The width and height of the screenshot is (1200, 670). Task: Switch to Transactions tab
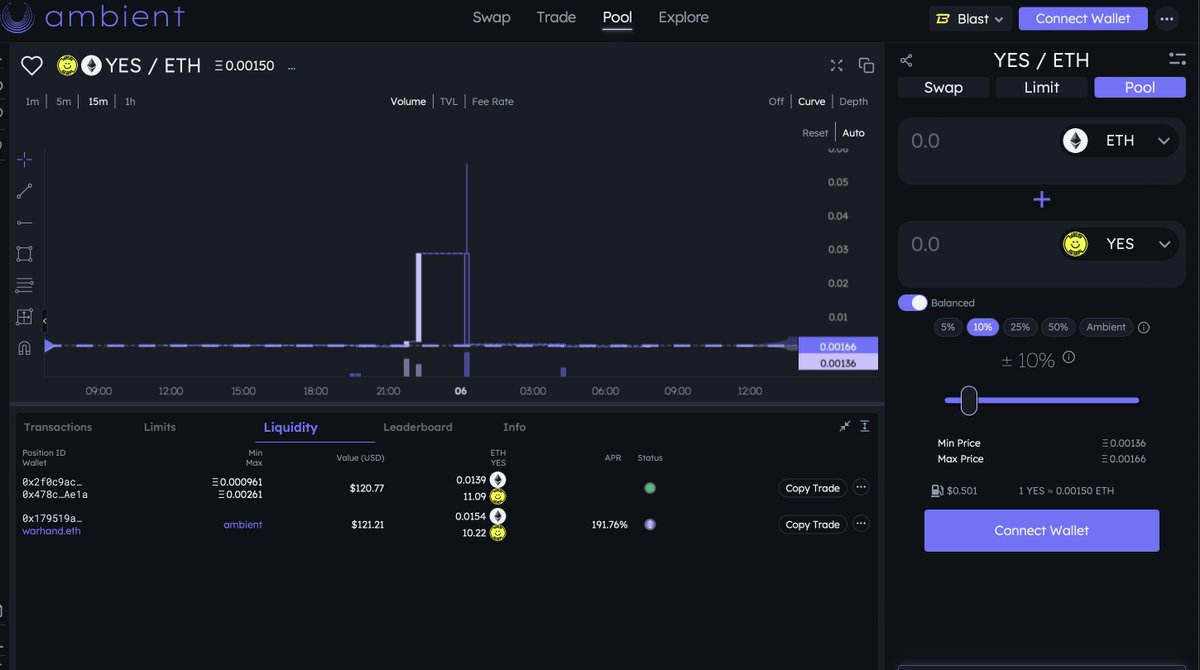[58, 427]
